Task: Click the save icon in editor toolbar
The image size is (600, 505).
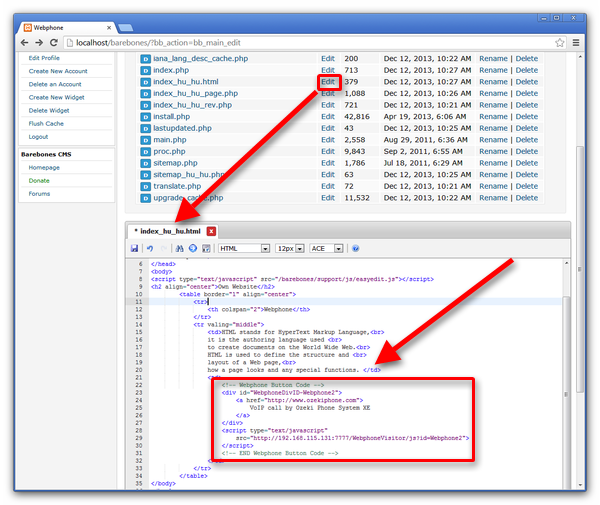Action: [x=134, y=248]
